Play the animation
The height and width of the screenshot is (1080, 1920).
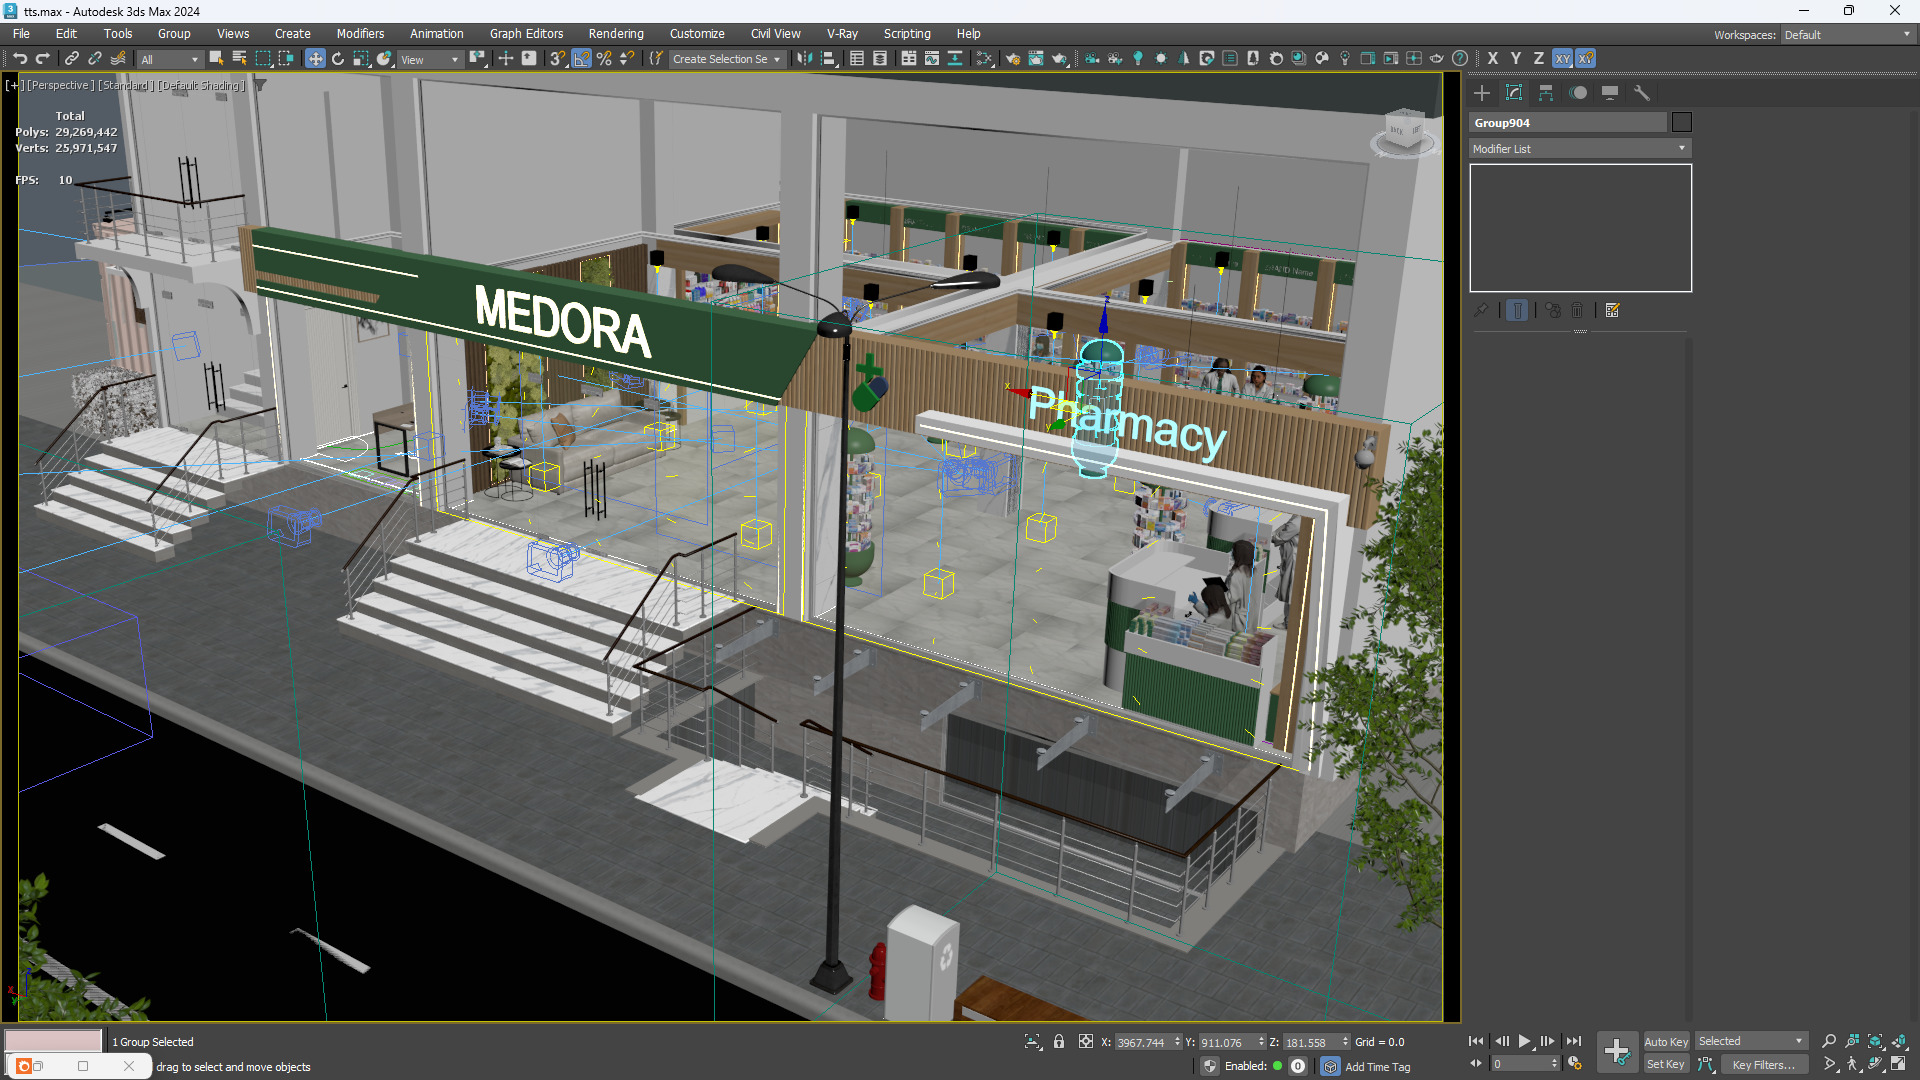pyautogui.click(x=1524, y=1041)
